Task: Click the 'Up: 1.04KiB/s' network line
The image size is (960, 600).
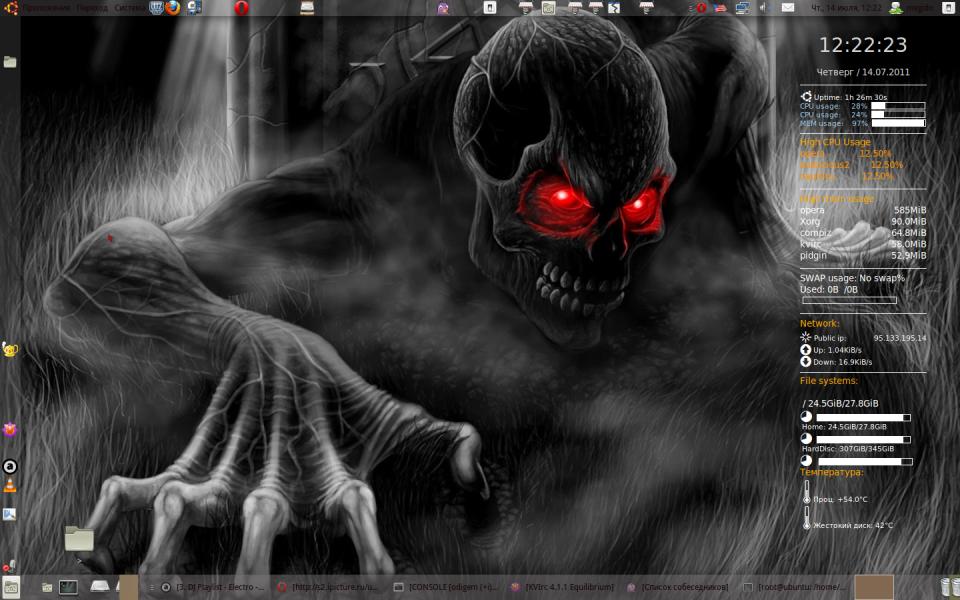Action: coord(831,350)
